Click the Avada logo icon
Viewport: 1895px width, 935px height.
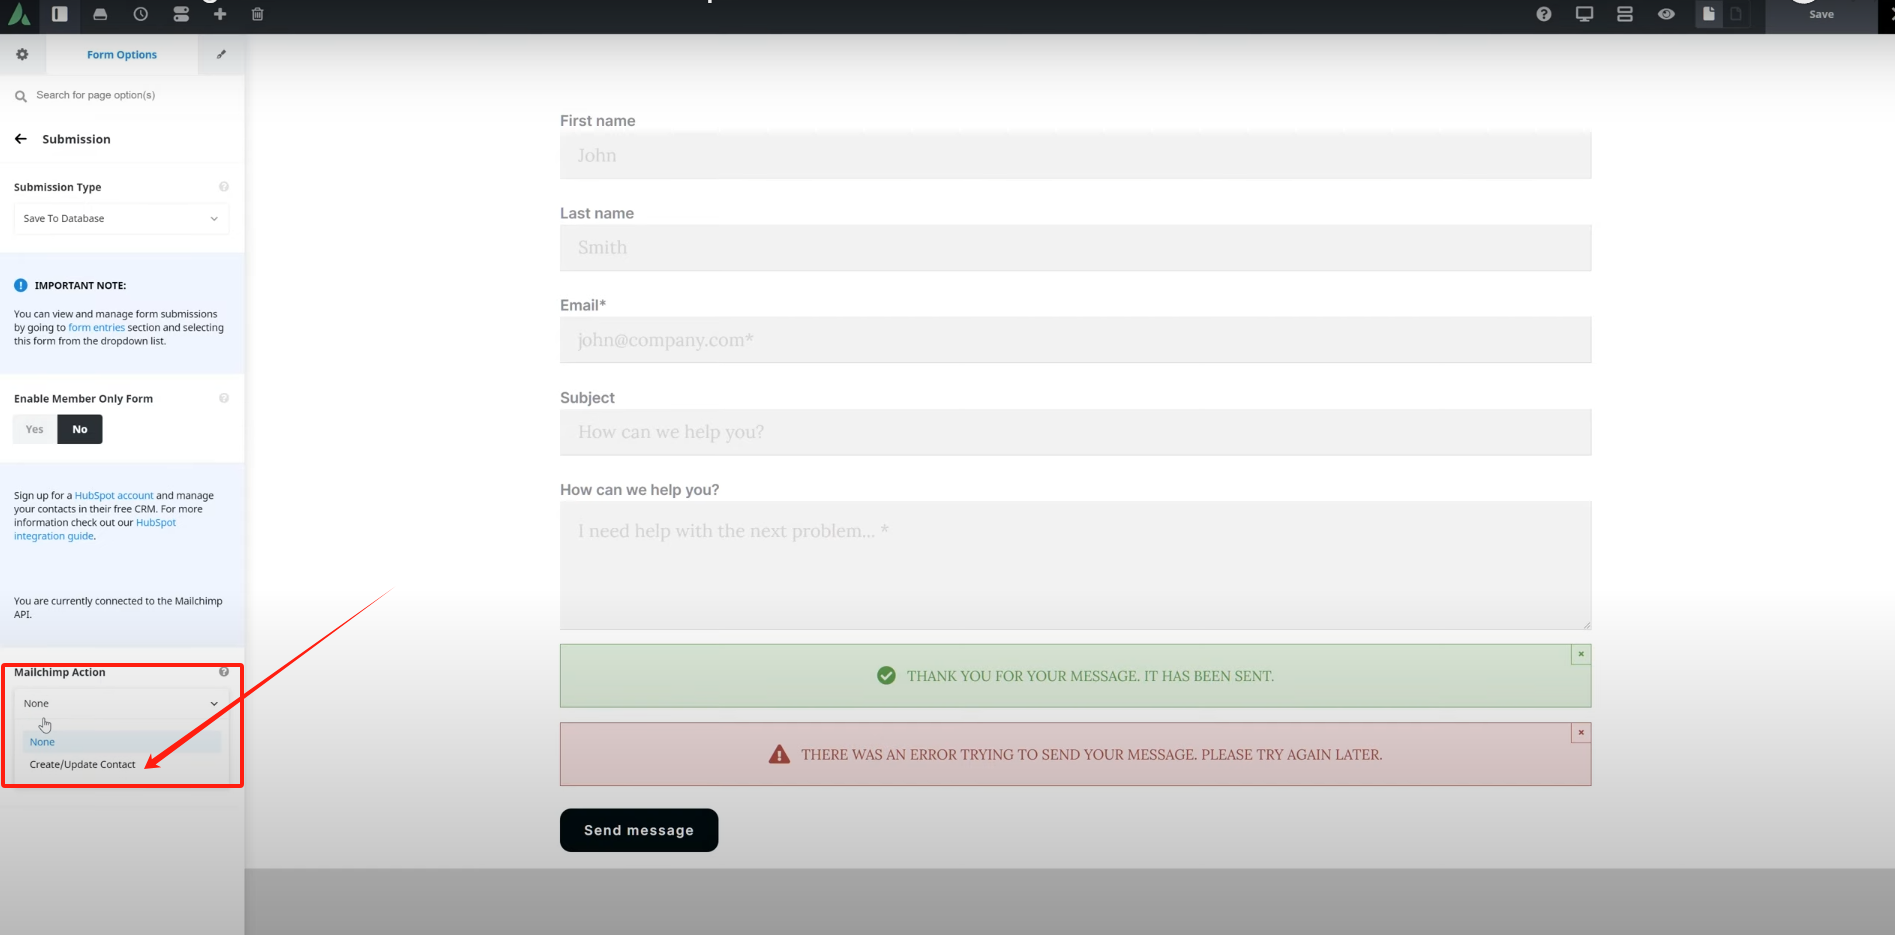18,15
